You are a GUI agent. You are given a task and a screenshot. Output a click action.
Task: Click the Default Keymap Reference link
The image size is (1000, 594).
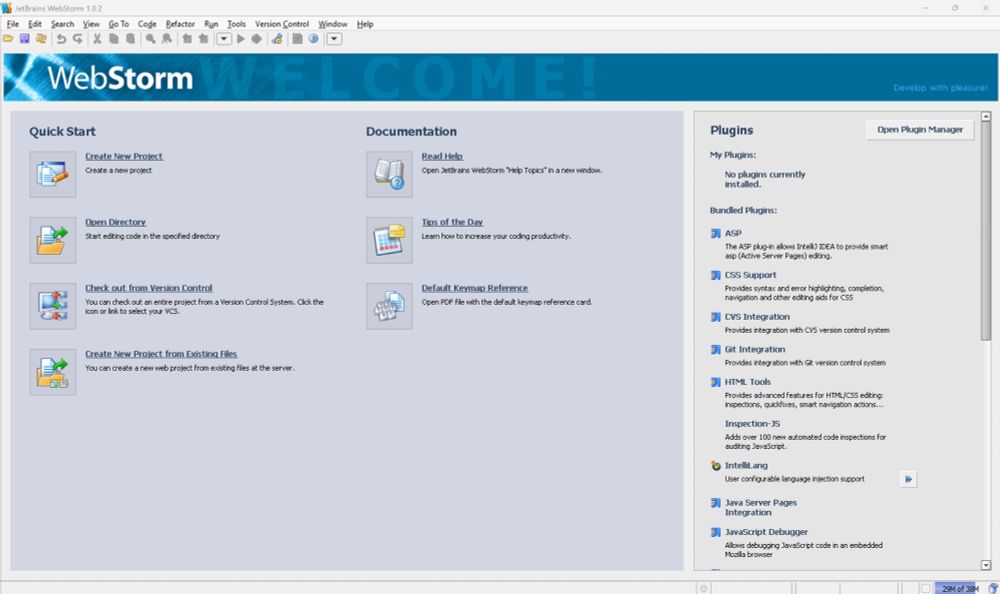pyautogui.click(x=474, y=288)
